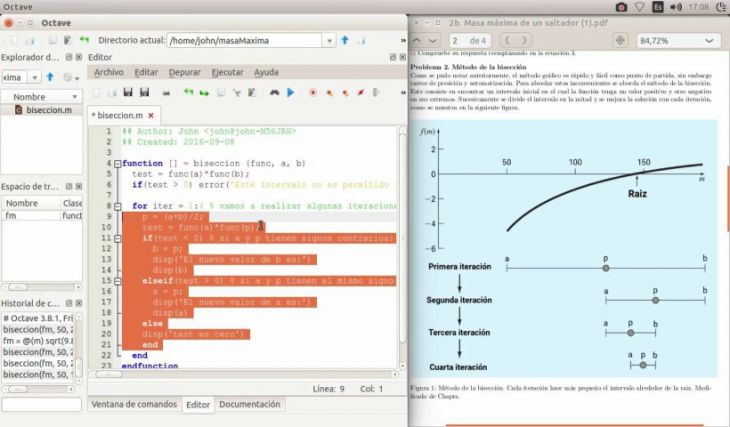Open find and replace with binoculars icon

[274, 92]
